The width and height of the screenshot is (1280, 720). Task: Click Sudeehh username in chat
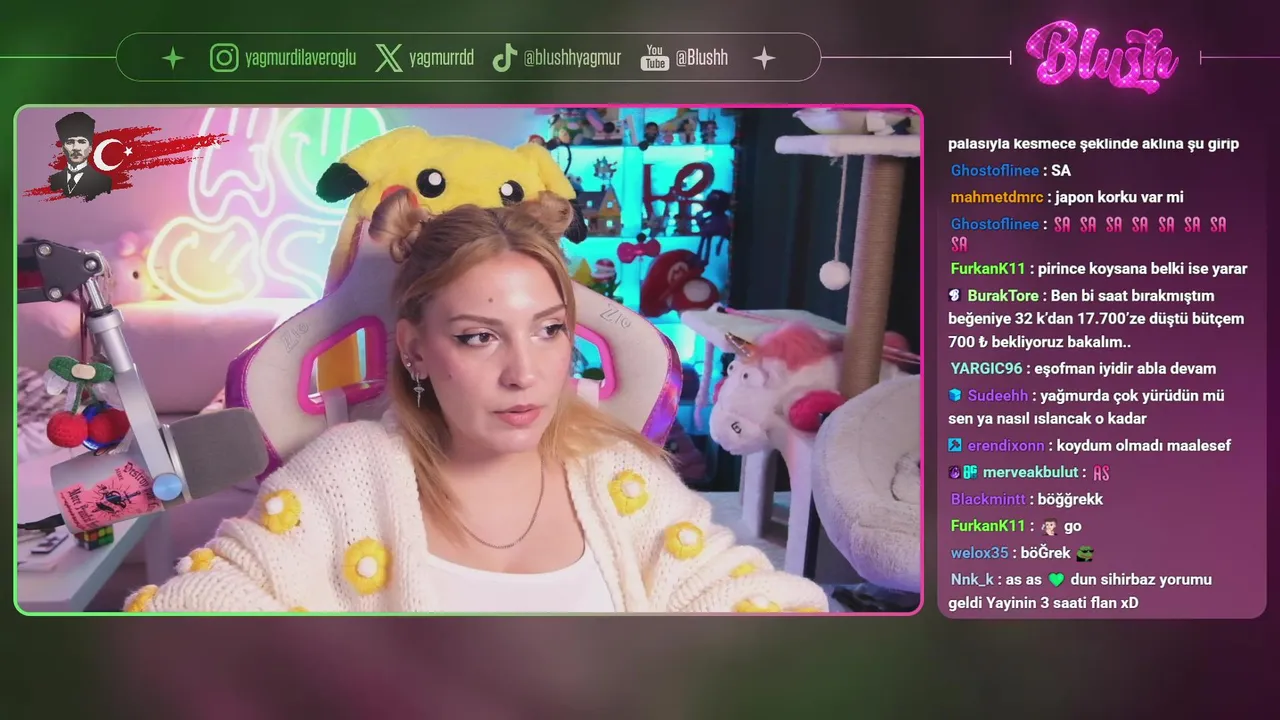(x=996, y=396)
